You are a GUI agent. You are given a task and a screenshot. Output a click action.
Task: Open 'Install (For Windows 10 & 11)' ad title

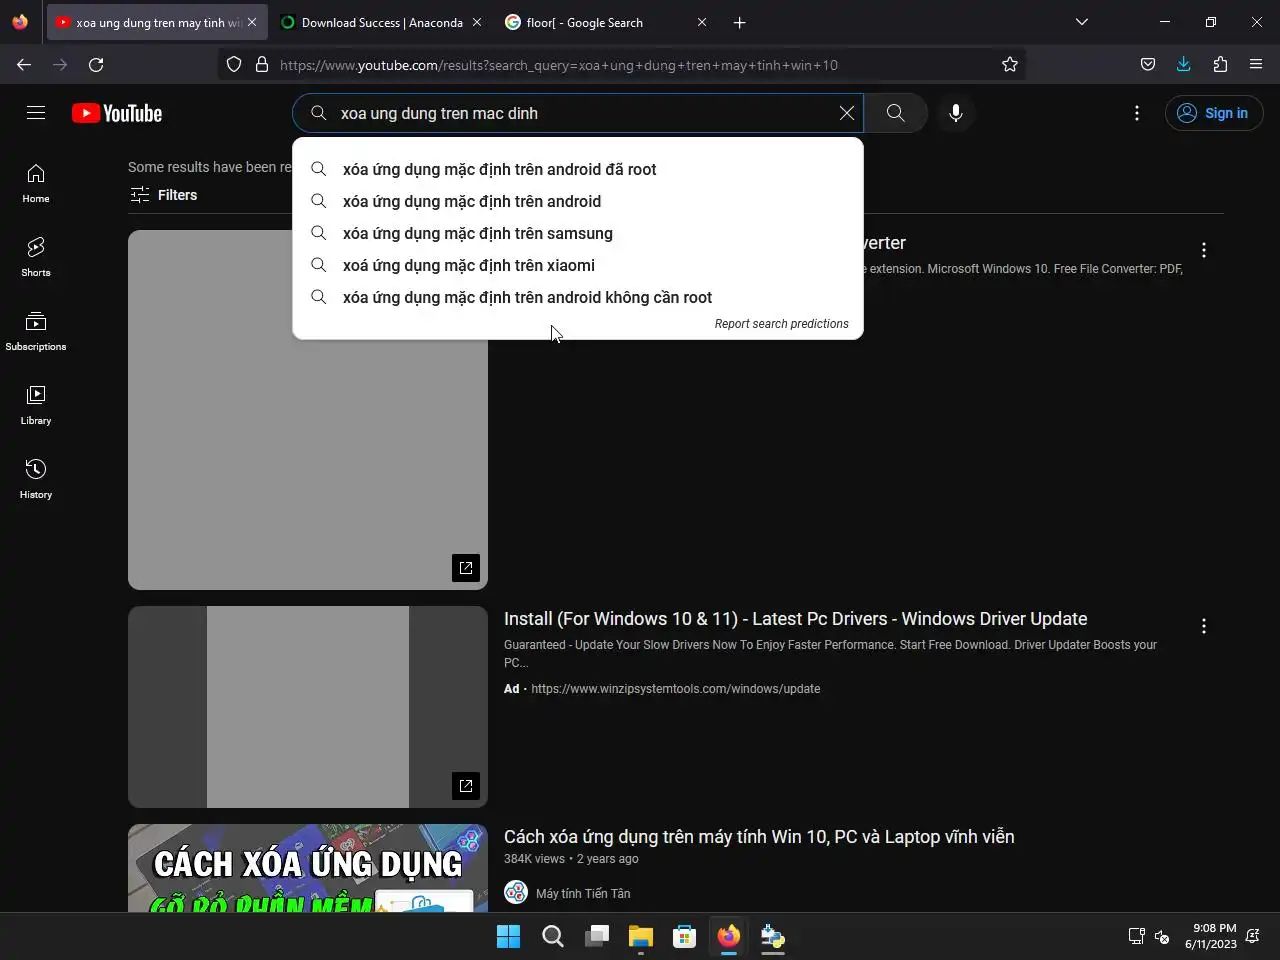pos(795,619)
